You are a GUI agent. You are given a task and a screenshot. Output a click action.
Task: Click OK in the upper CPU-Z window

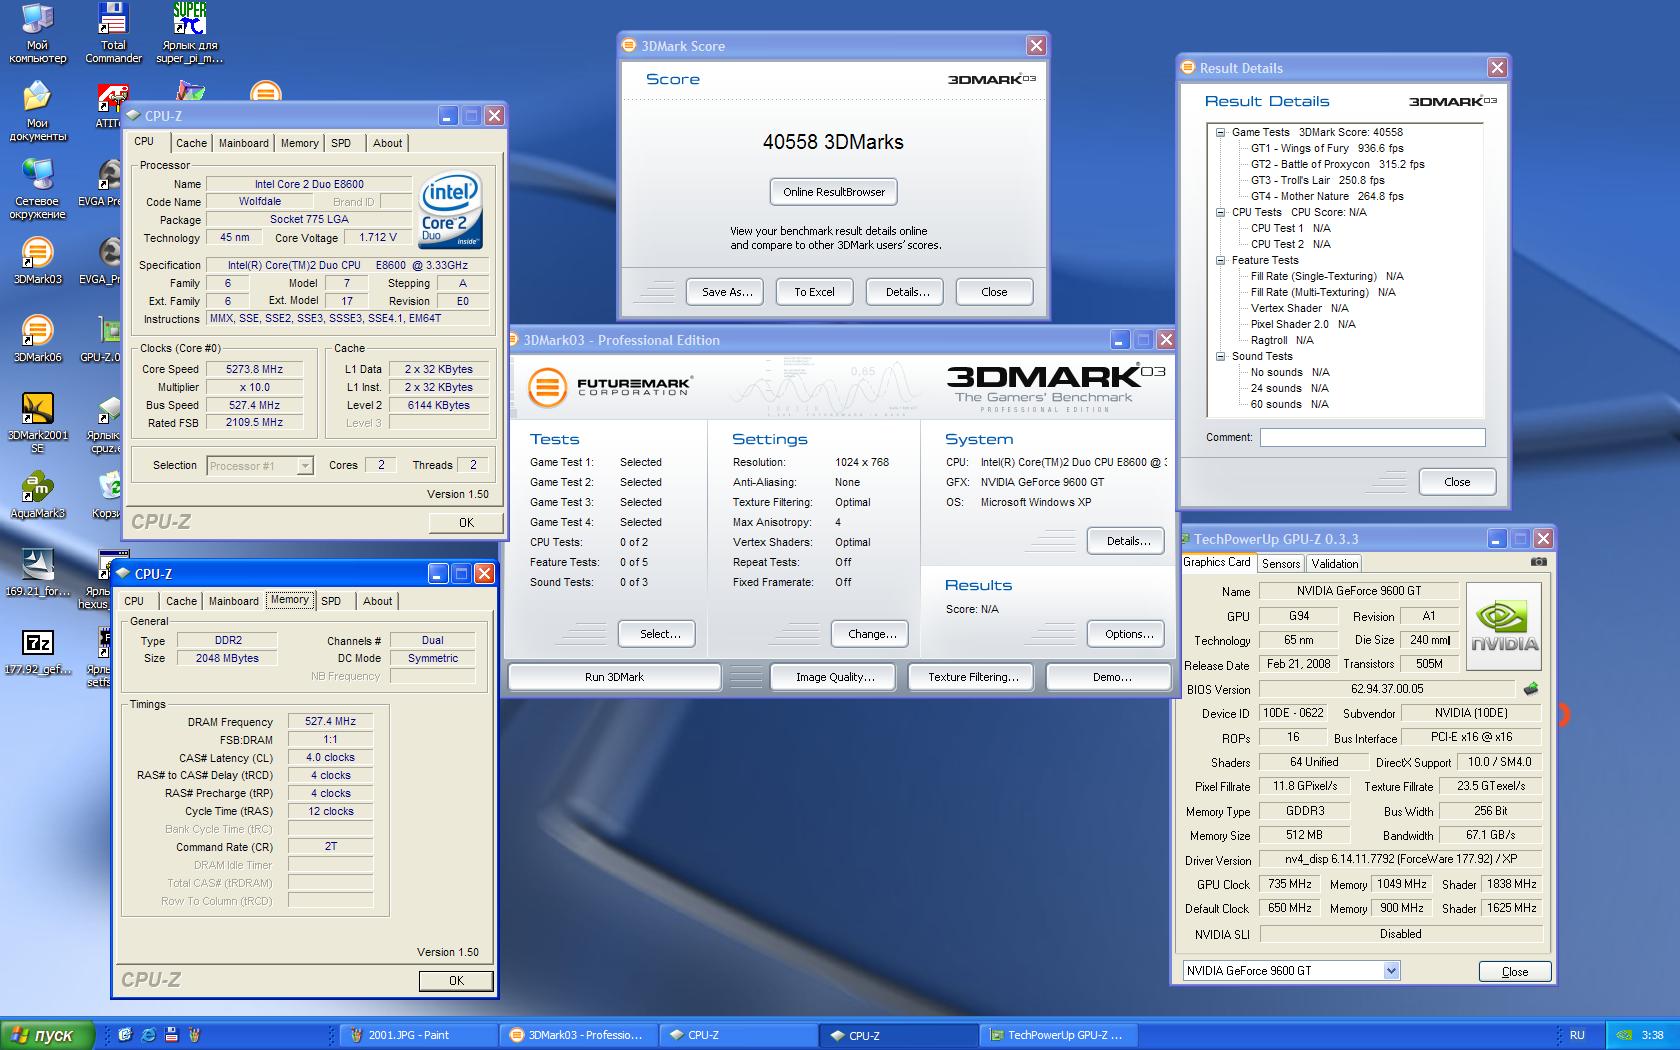(466, 523)
